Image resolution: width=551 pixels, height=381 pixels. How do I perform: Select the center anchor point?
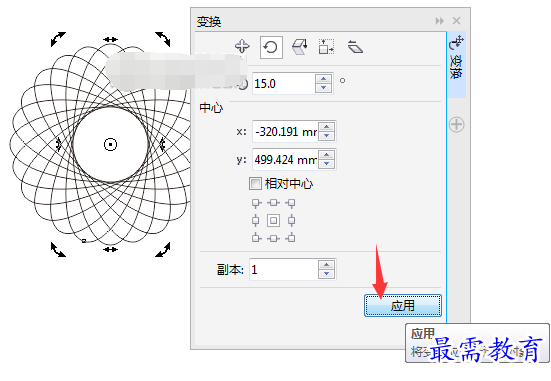[x=273, y=221]
